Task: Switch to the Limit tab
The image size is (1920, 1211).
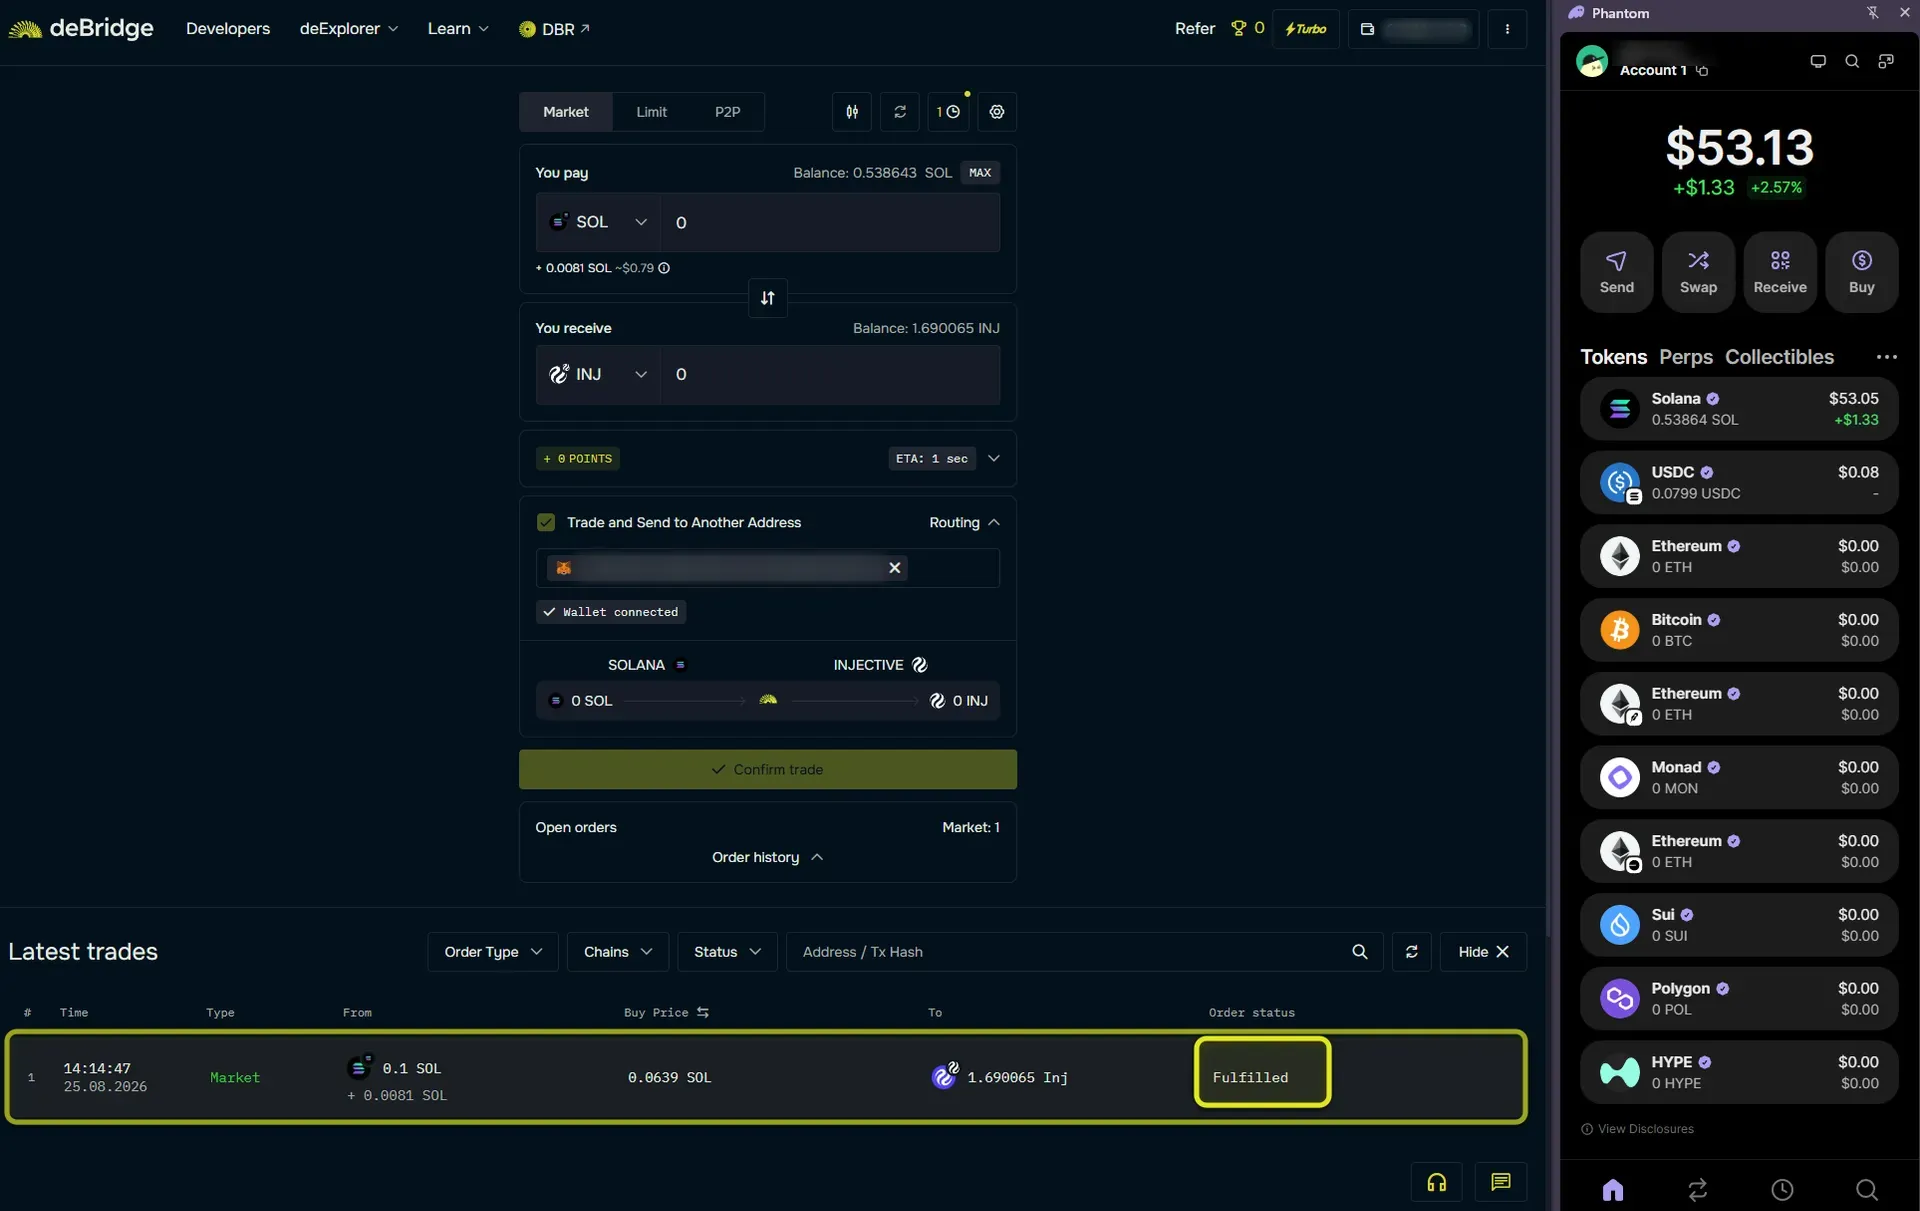Action: tap(651, 112)
